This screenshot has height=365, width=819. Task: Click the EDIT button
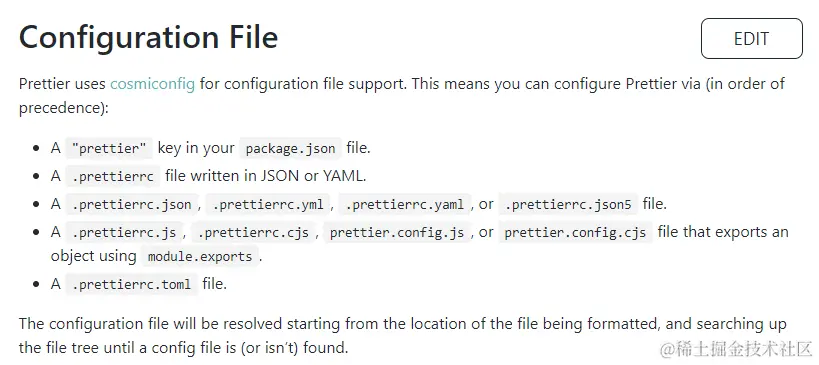[x=751, y=39]
